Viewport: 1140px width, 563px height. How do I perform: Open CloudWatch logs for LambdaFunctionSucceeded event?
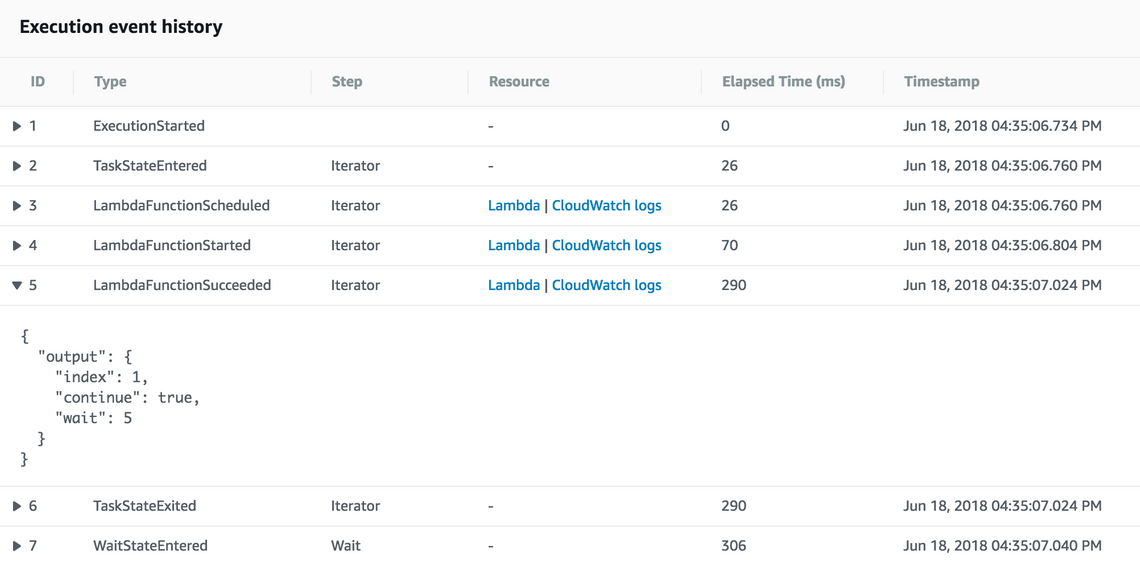click(x=606, y=286)
